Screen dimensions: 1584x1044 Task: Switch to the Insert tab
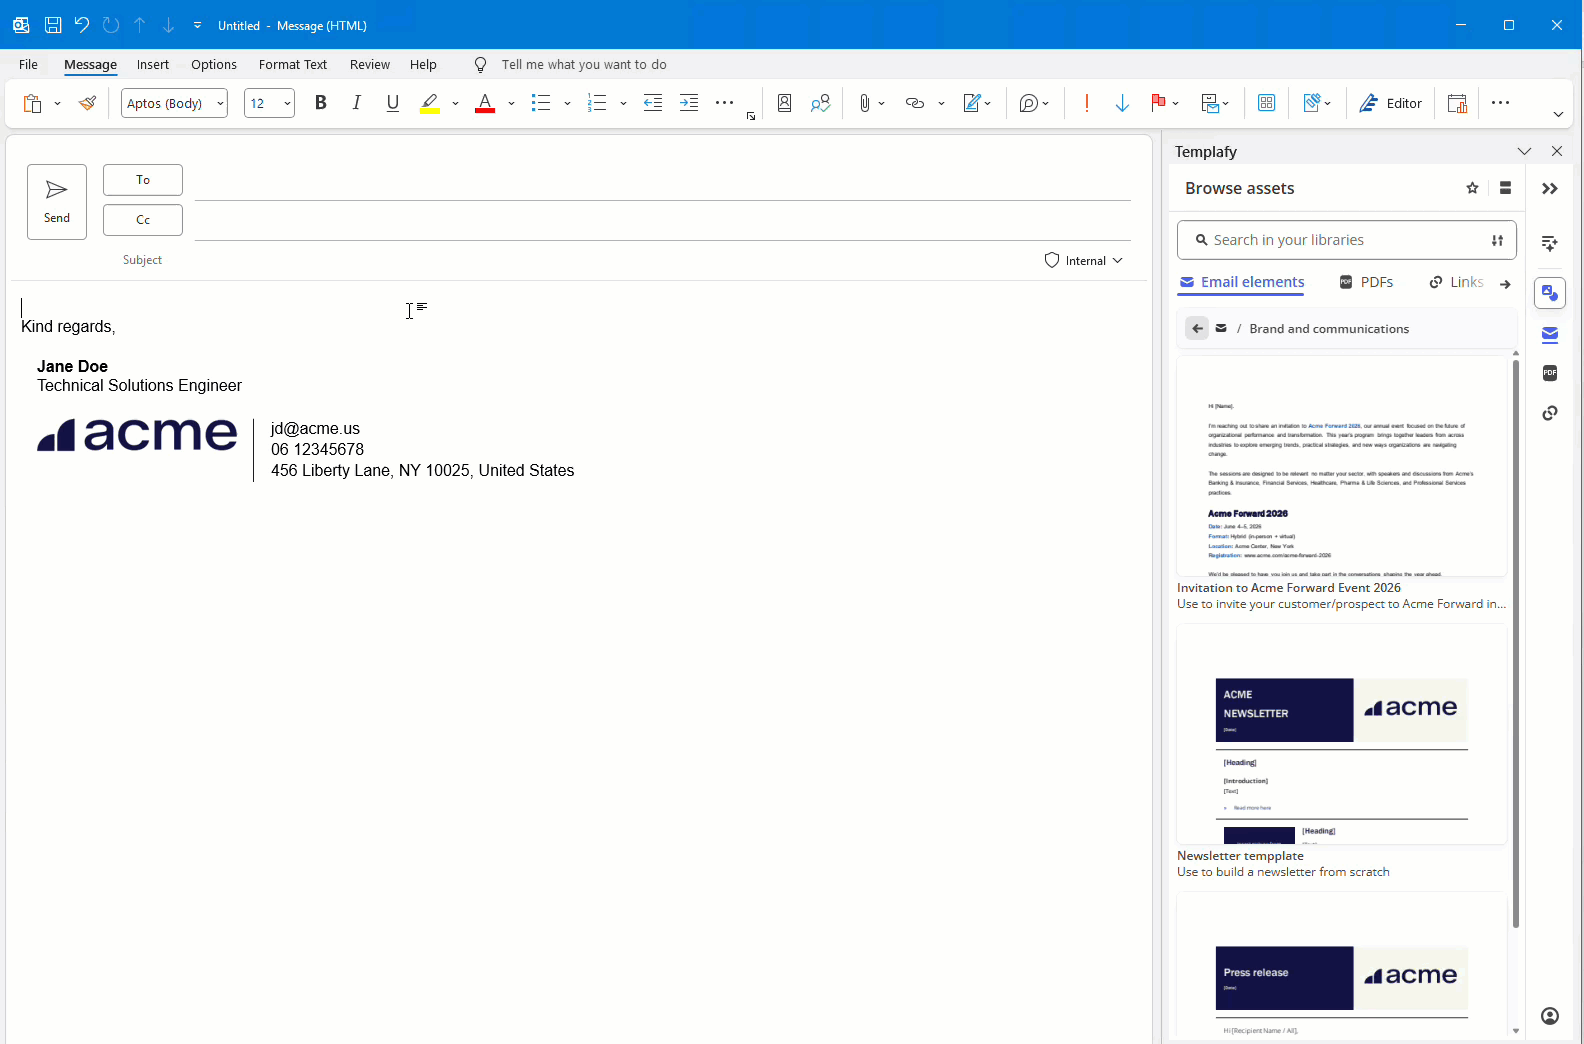153,64
